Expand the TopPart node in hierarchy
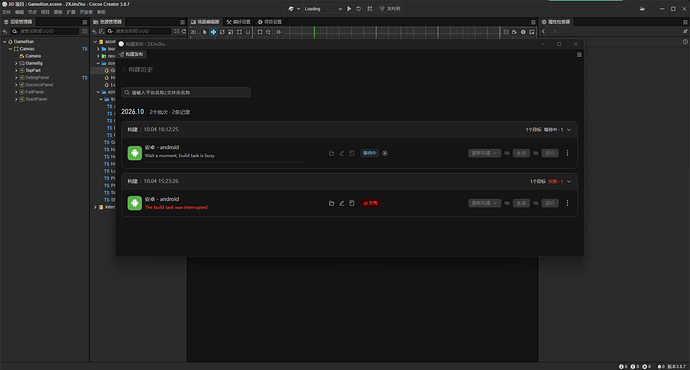690x370 pixels. pyautogui.click(x=16, y=70)
